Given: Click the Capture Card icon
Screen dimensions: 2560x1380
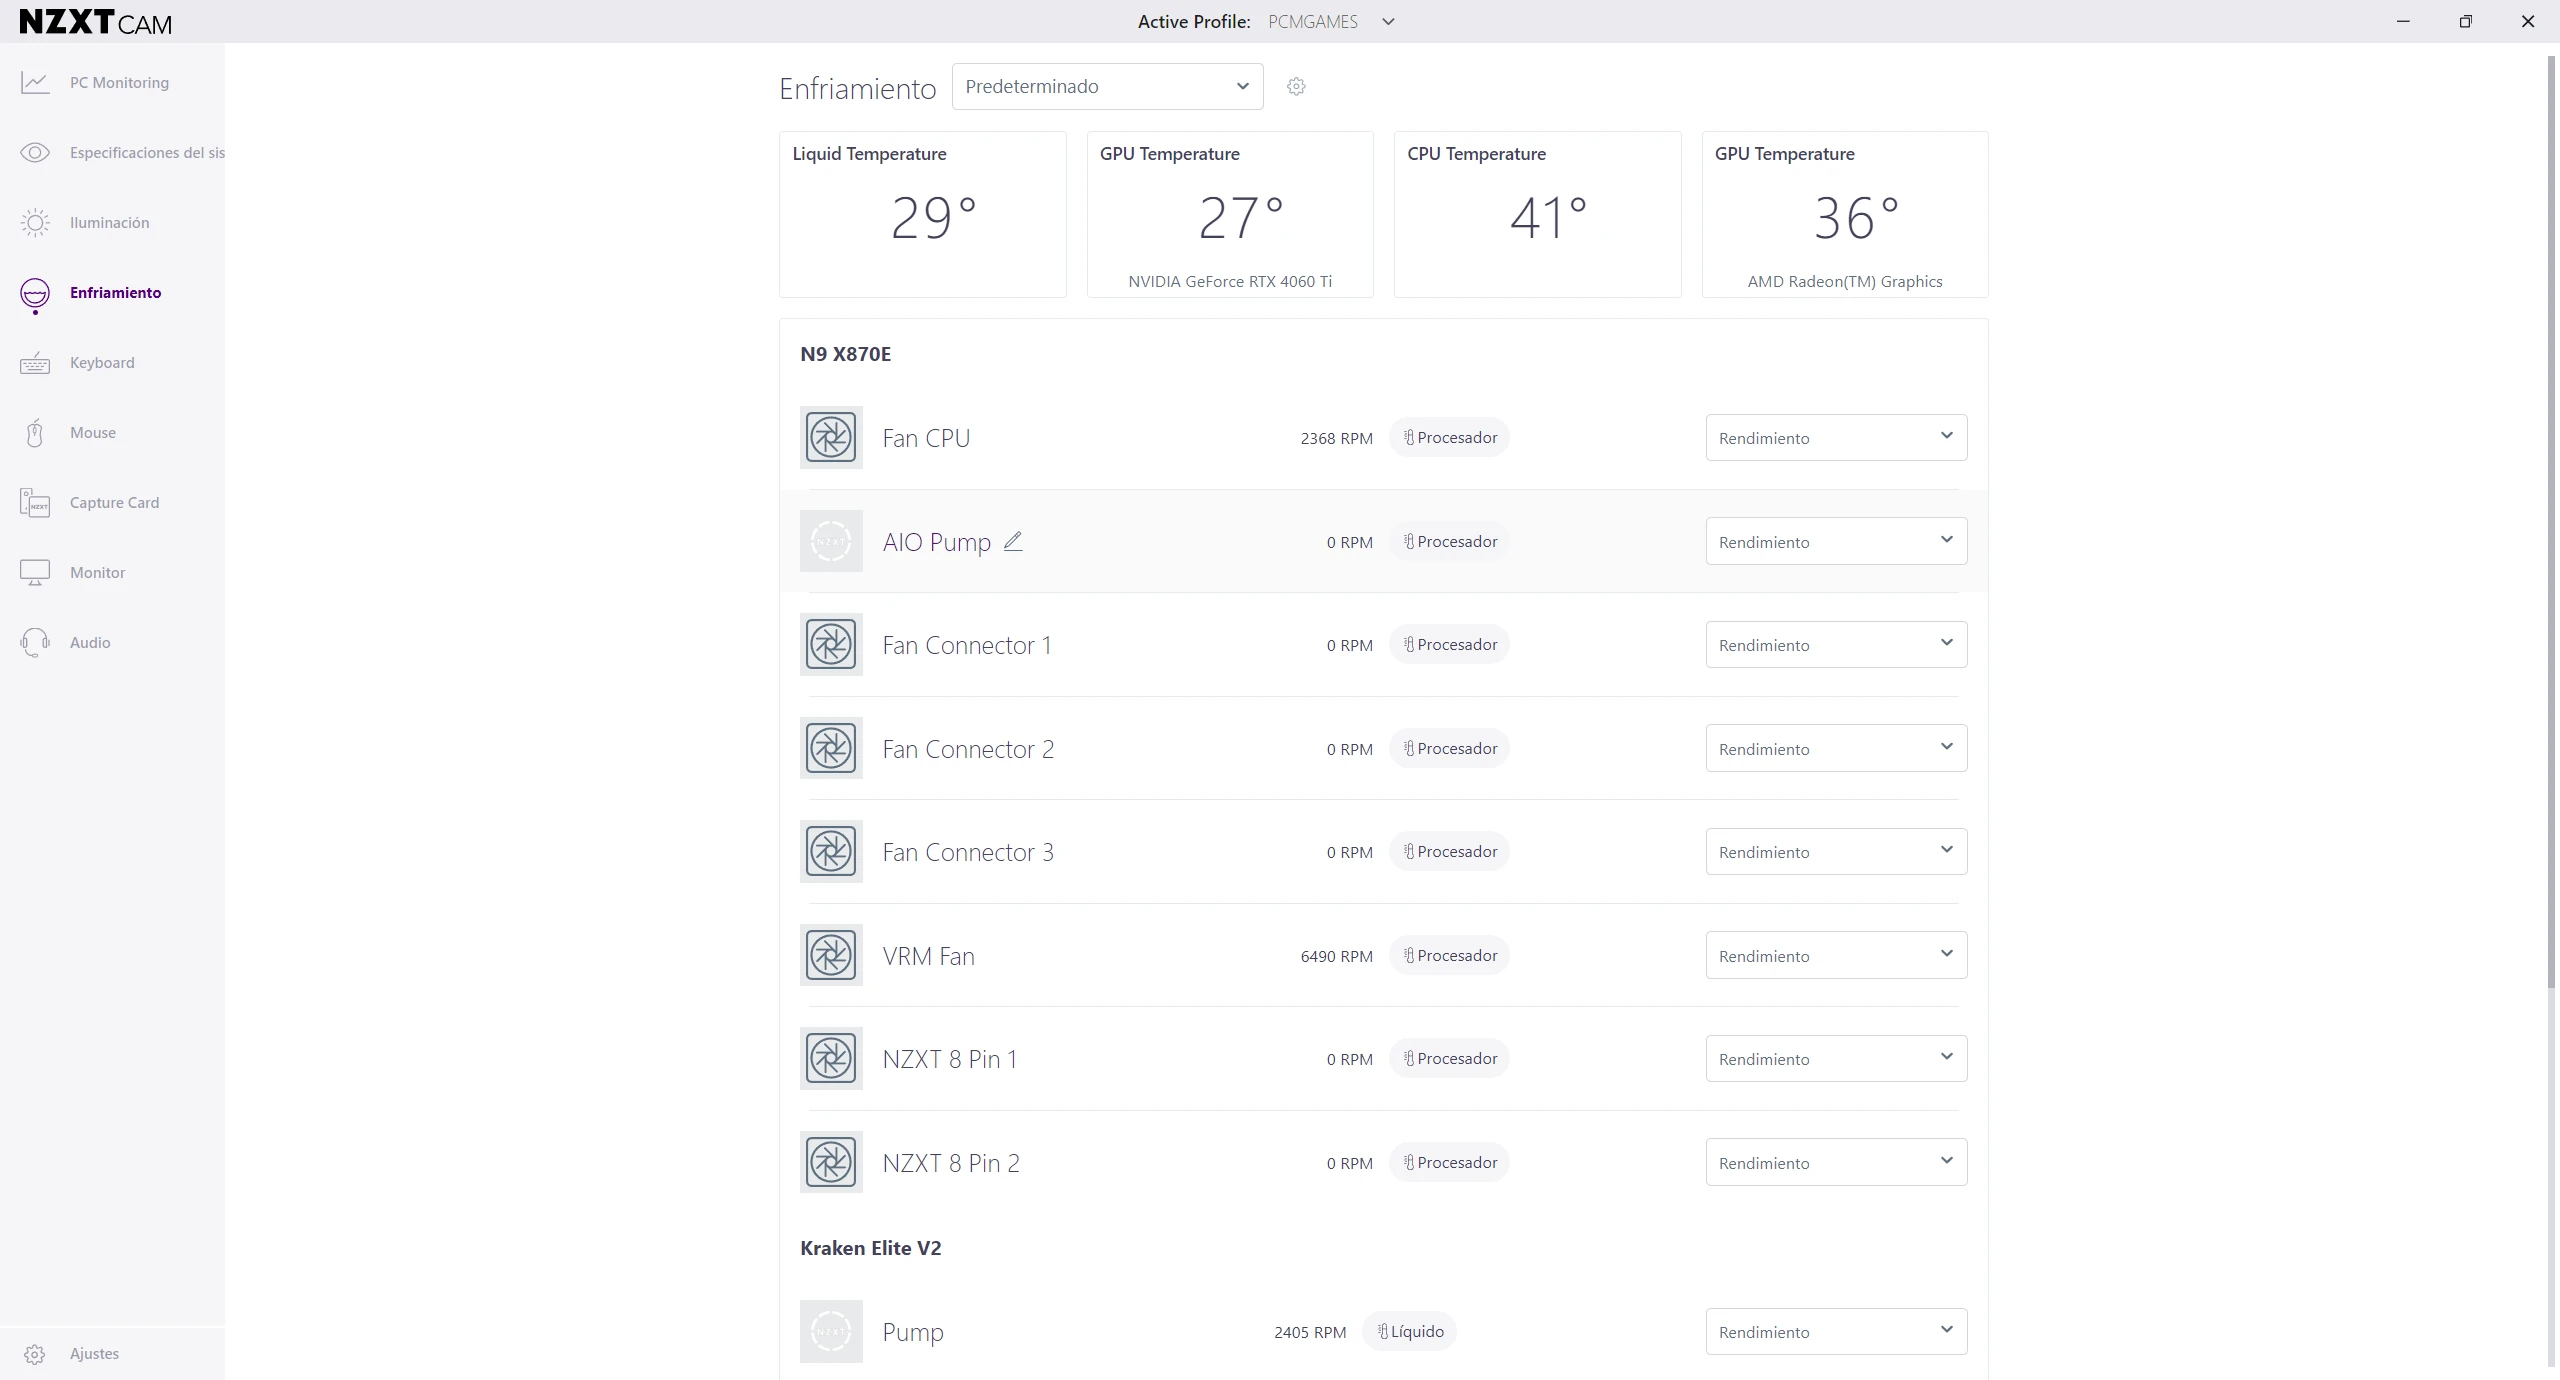Looking at the screenshot, I should (35, 502).
